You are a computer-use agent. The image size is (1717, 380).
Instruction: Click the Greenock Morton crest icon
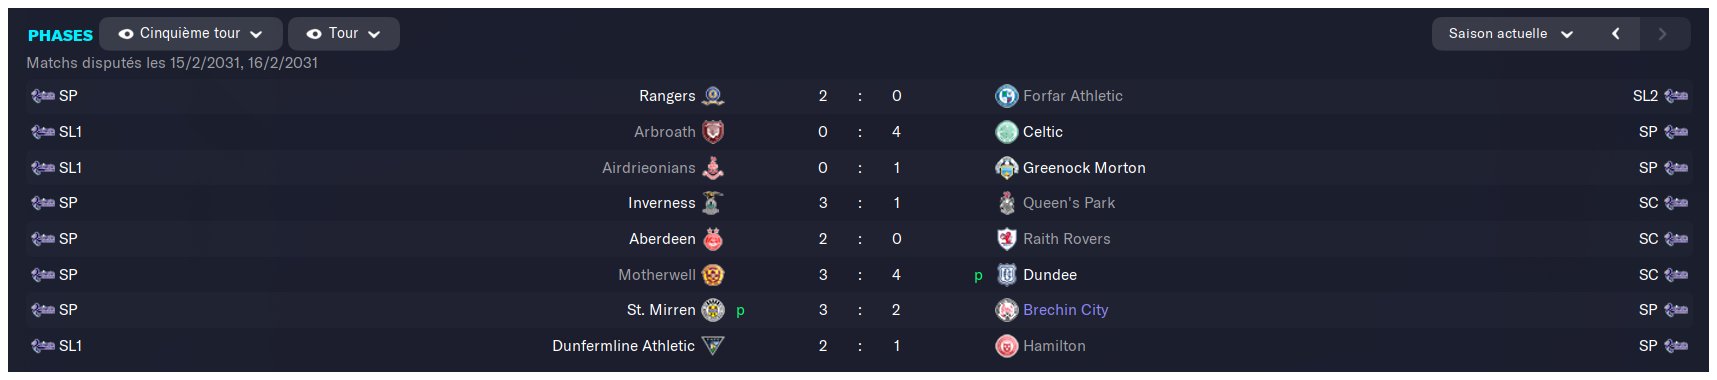coord(1007,168)
